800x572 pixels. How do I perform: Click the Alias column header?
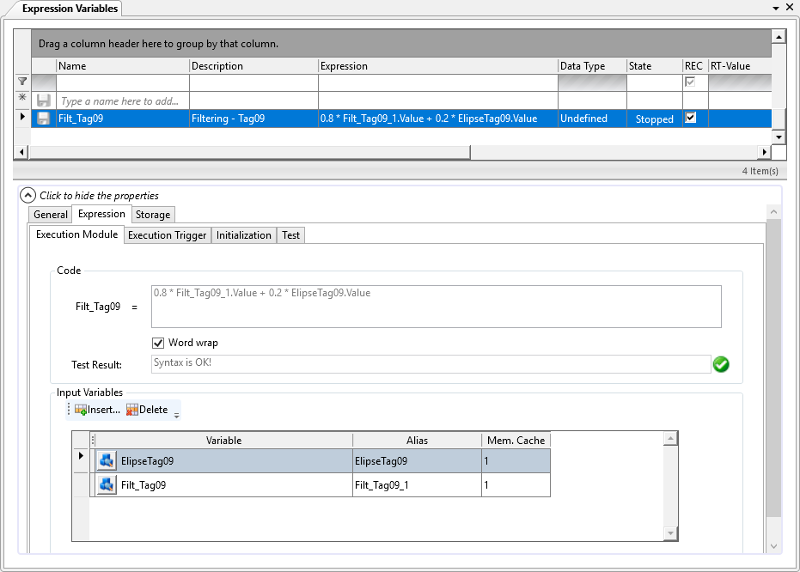pyautogui.click(x=417, y=440)
